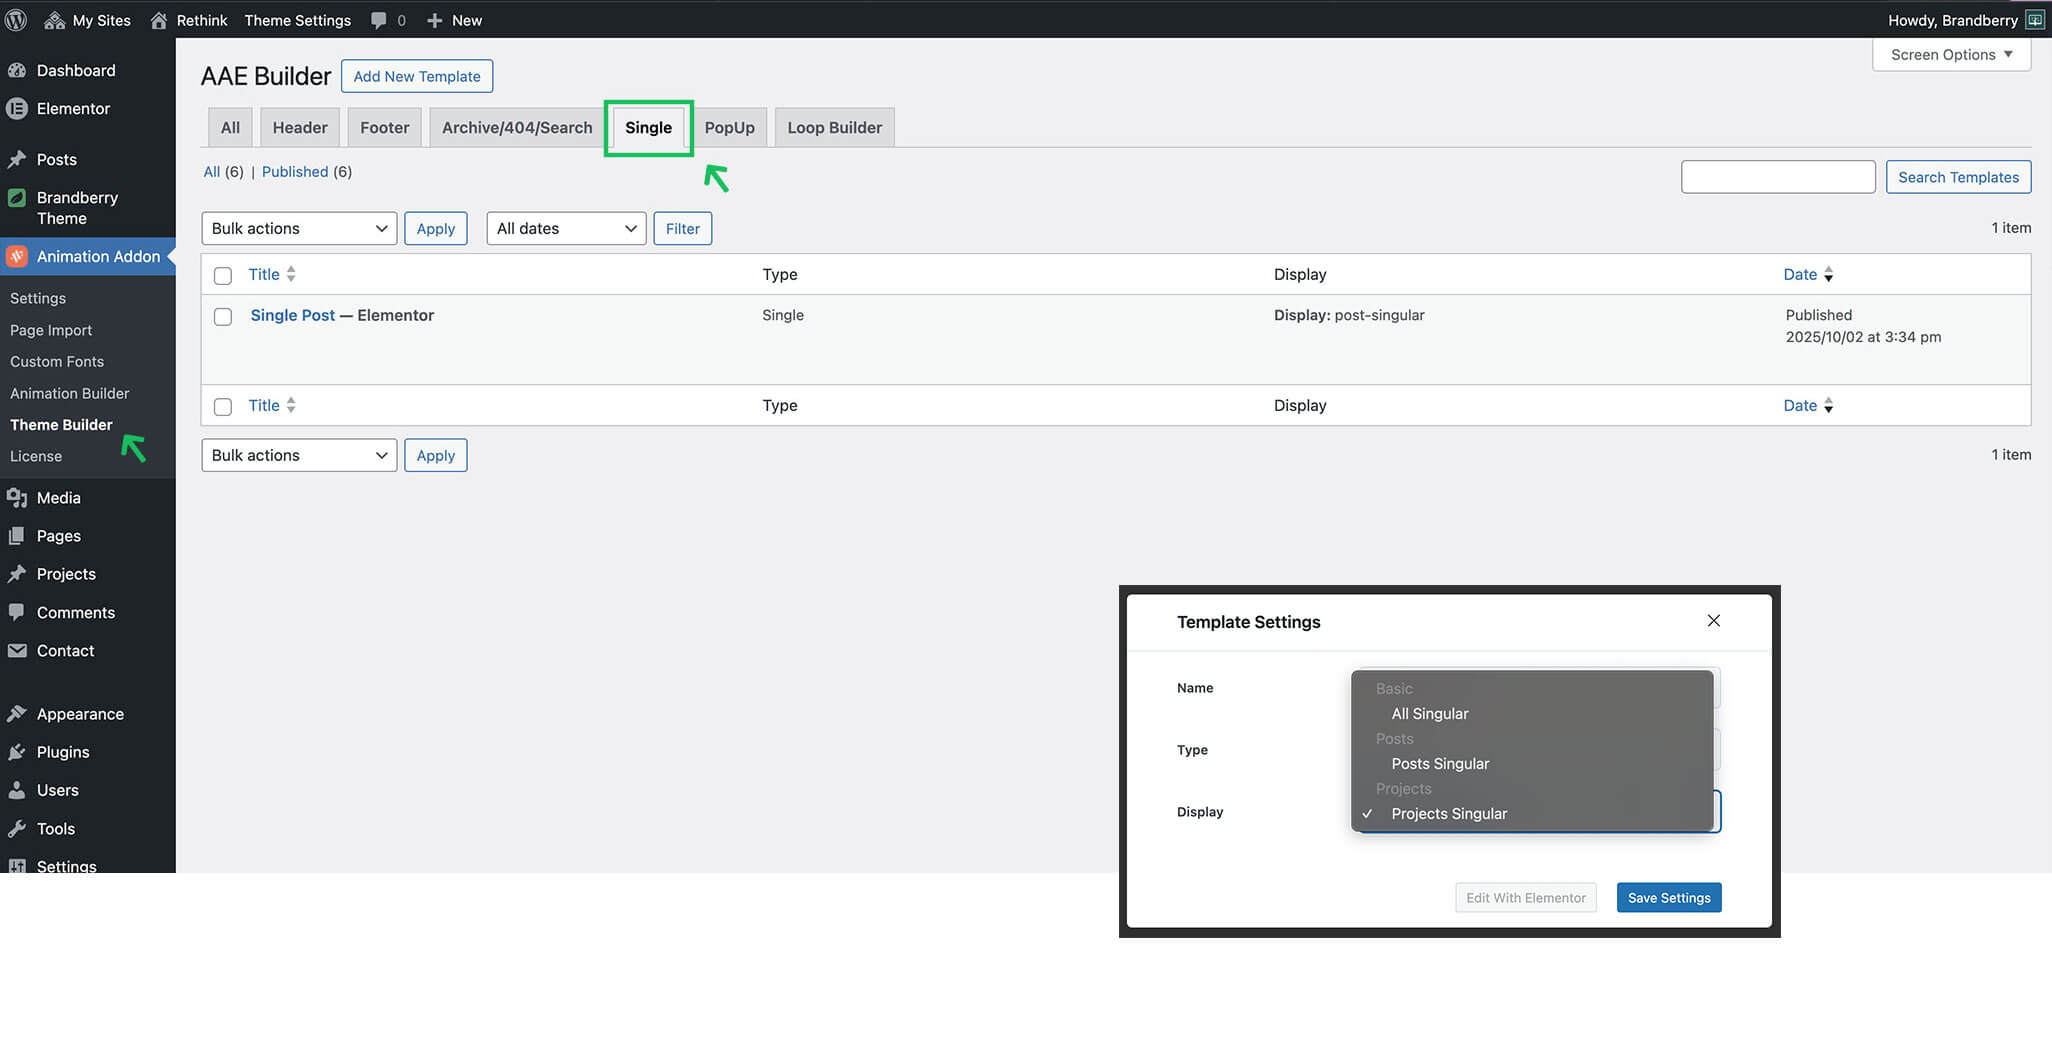Check the Single Post row checkbox

pyautogui.click(x=223, y=317)
